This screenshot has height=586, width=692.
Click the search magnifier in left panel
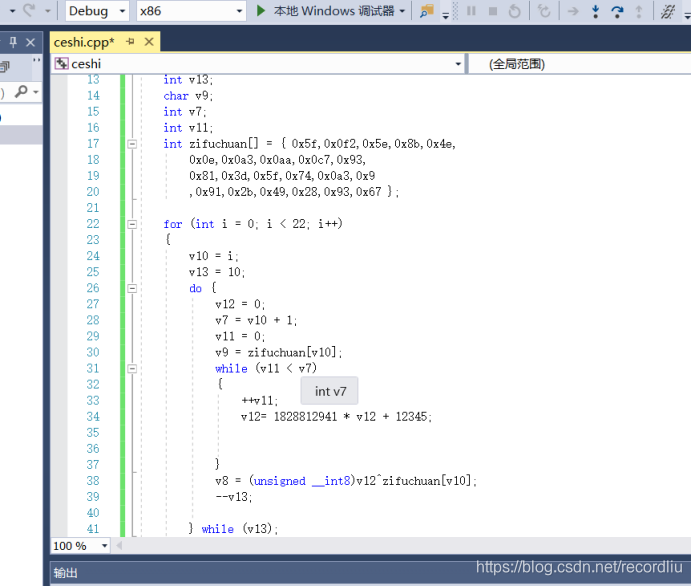[21, 92]
